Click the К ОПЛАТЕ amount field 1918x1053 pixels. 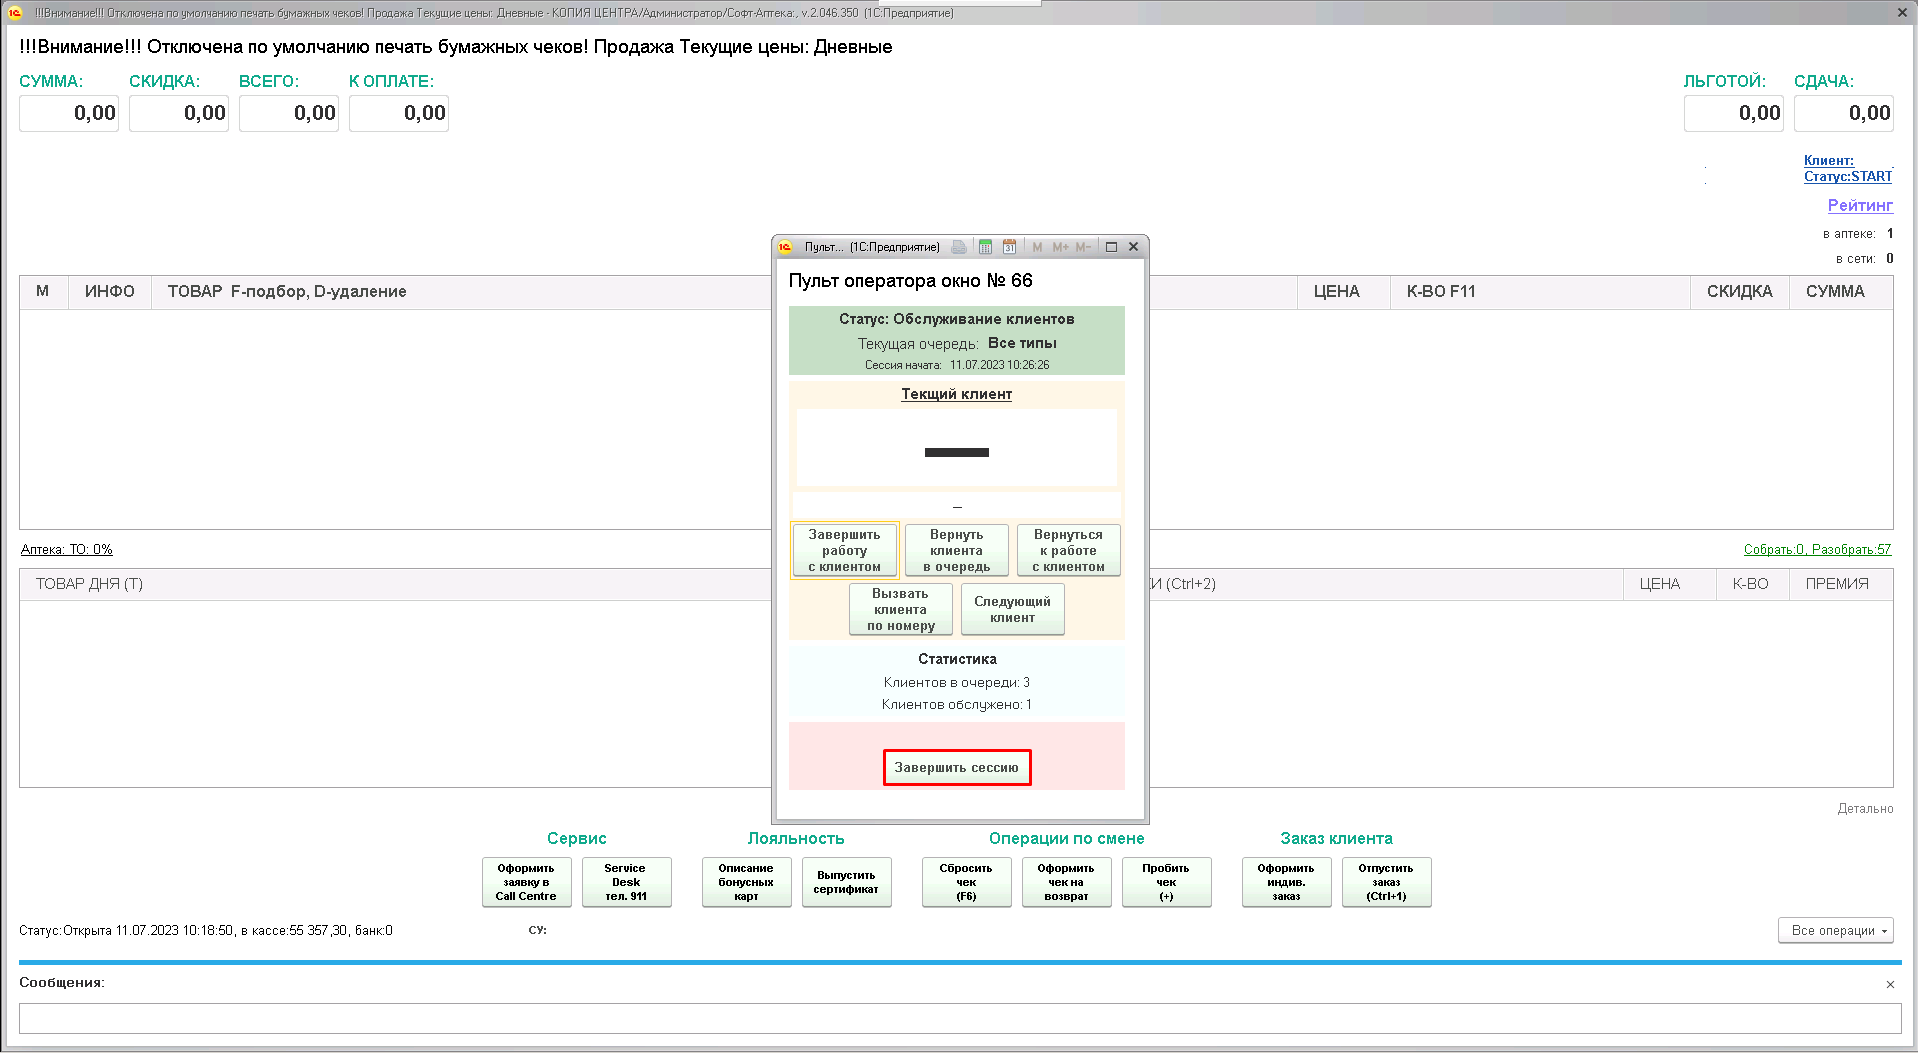(399, 113)
